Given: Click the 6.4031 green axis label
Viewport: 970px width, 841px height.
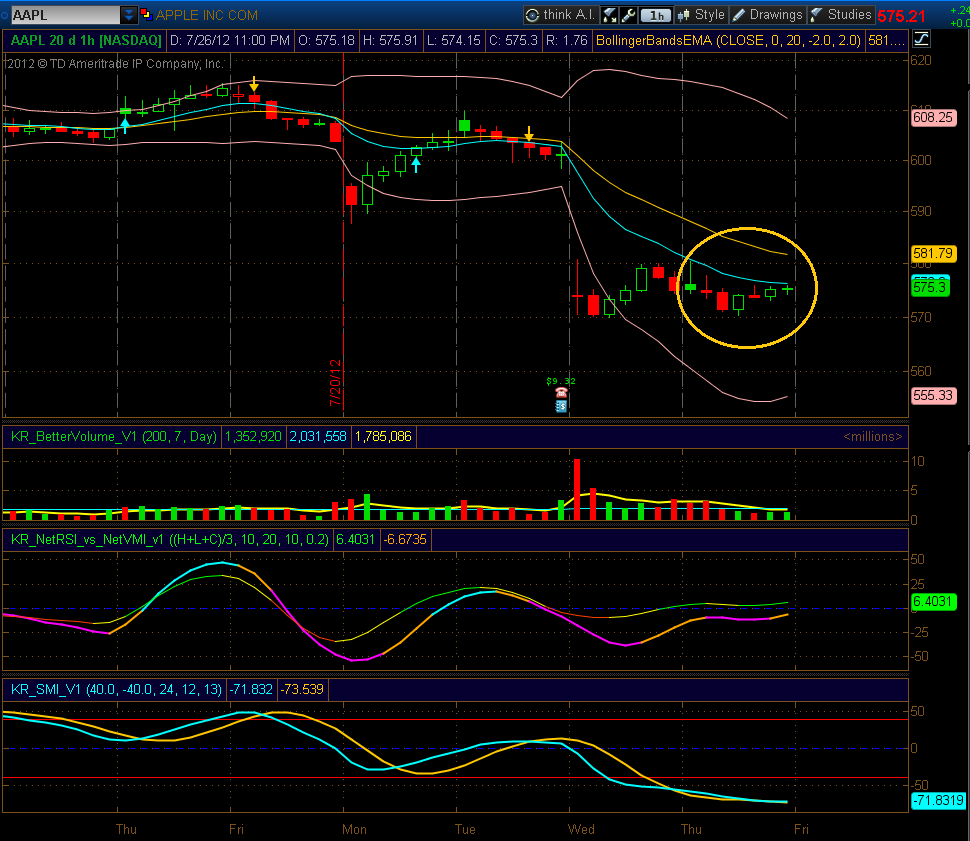Looking at the screenshot, I should tap(933, 602).
